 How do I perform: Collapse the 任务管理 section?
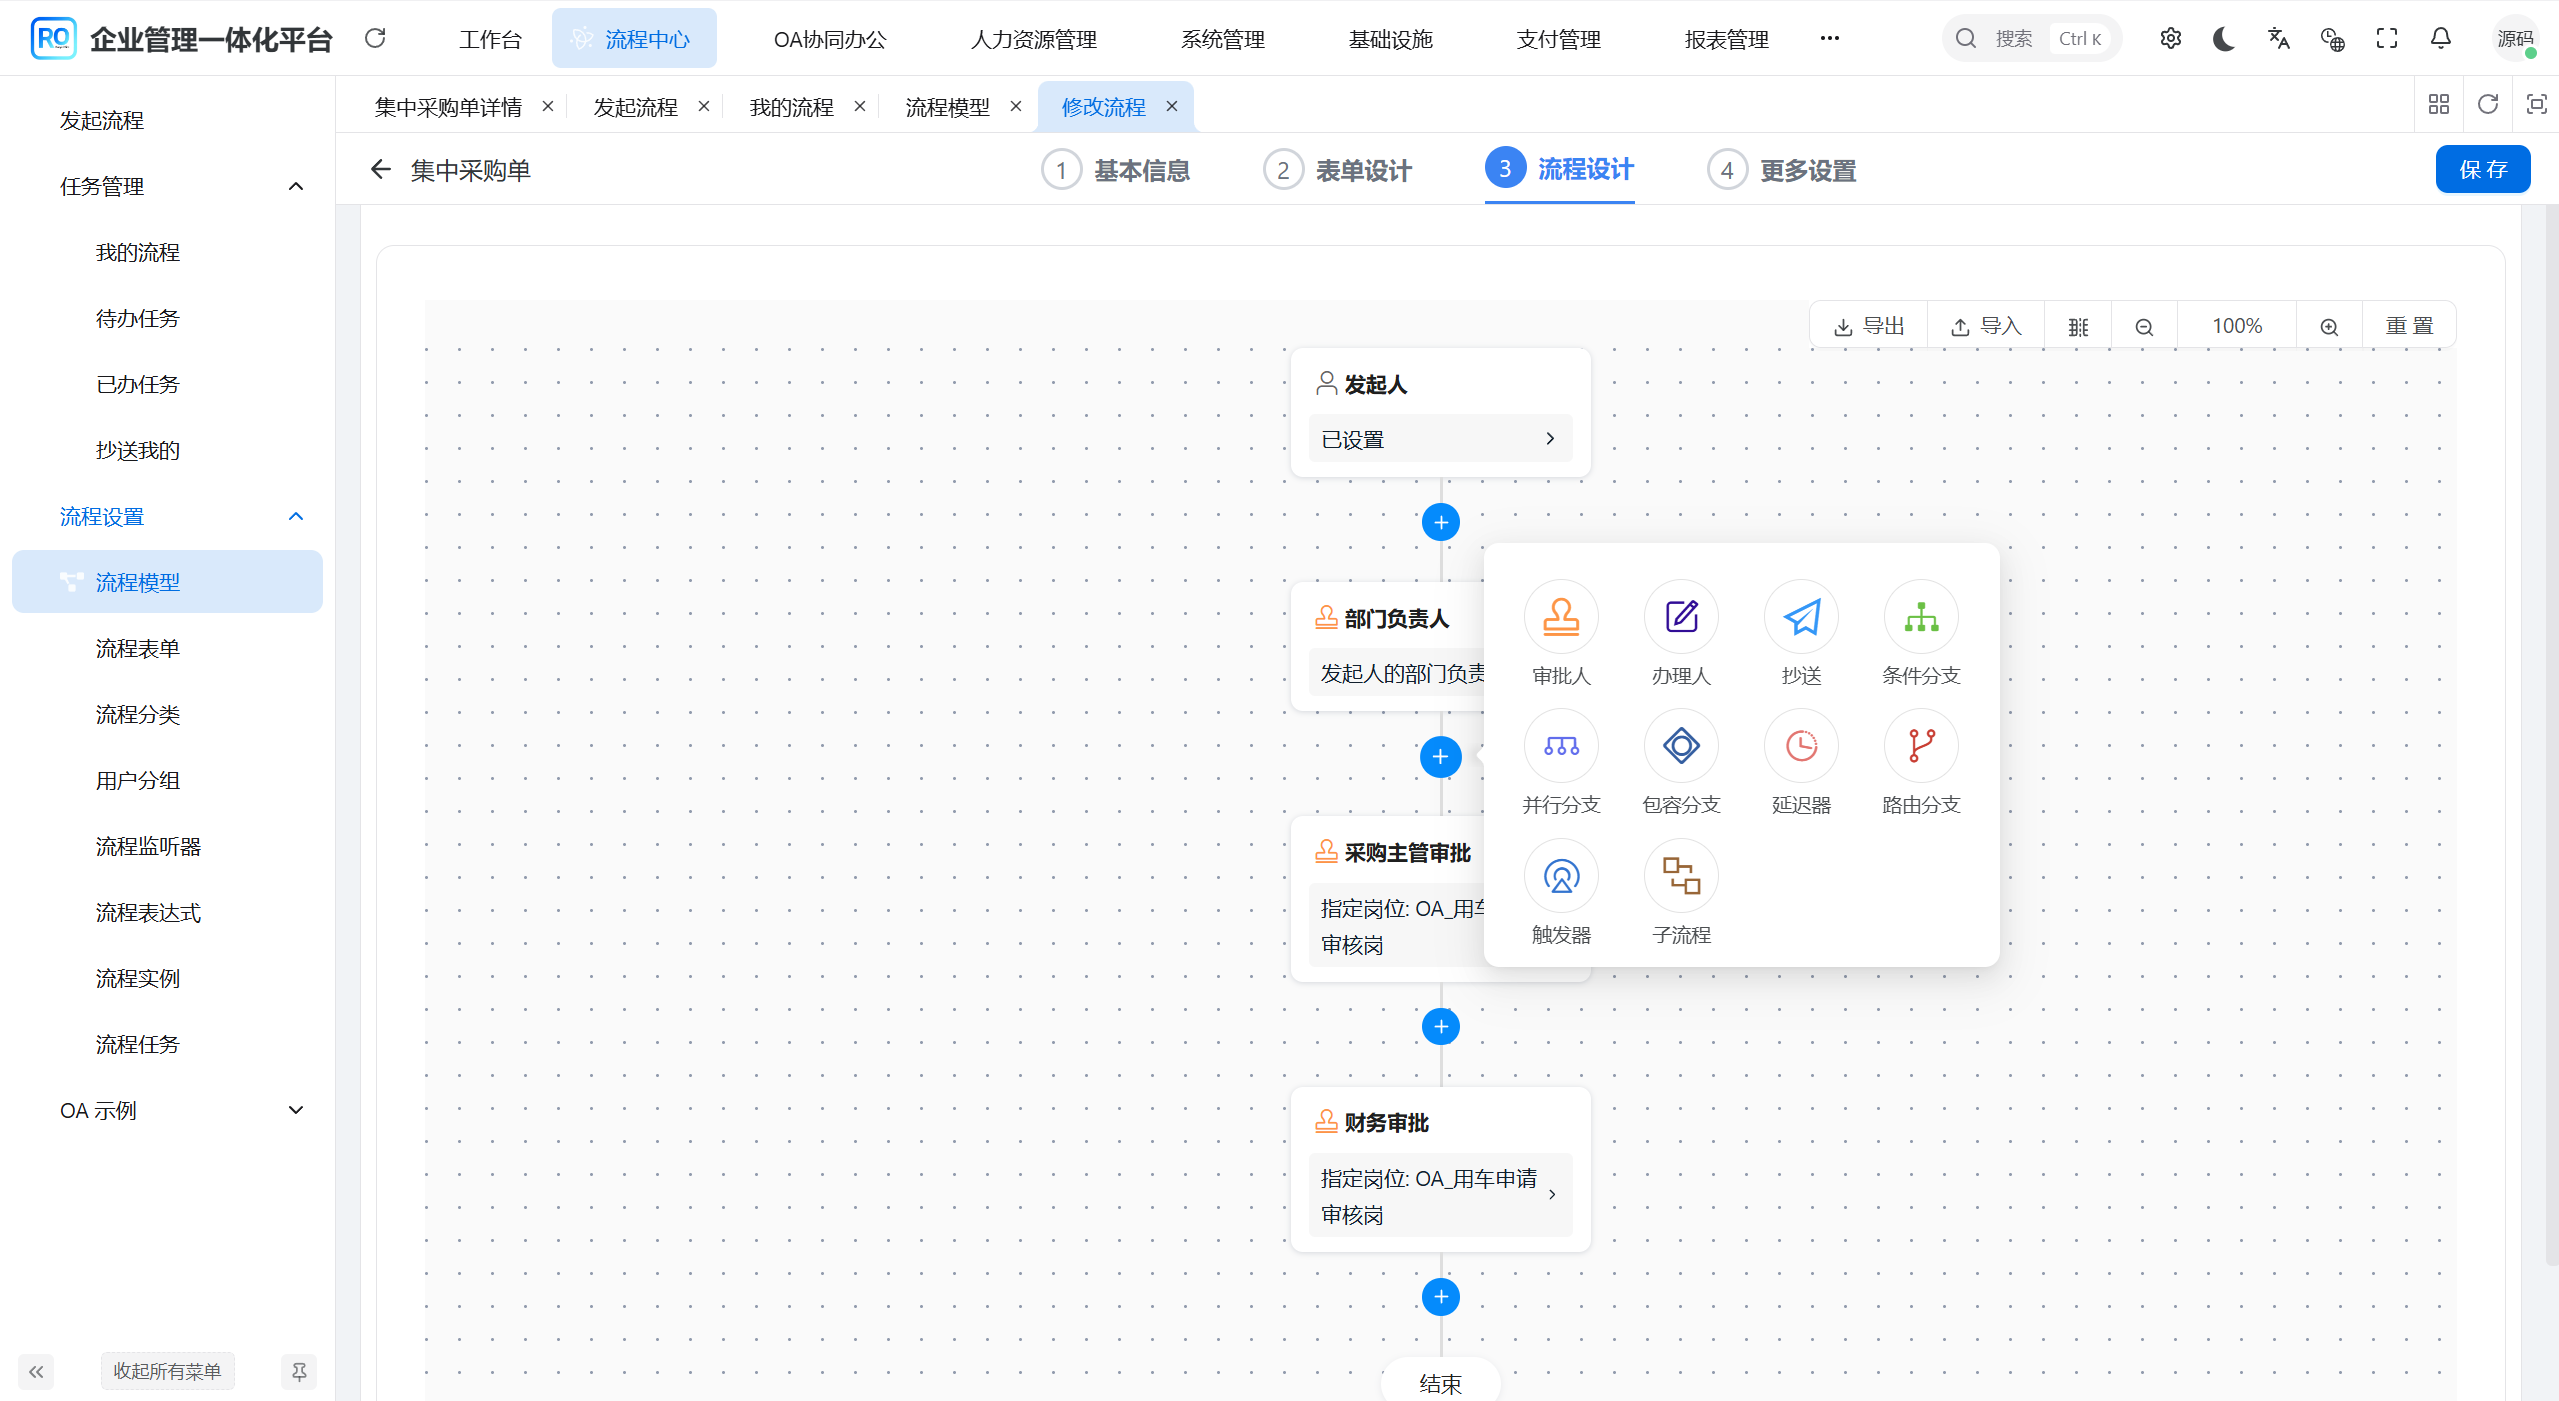[294, 185]
